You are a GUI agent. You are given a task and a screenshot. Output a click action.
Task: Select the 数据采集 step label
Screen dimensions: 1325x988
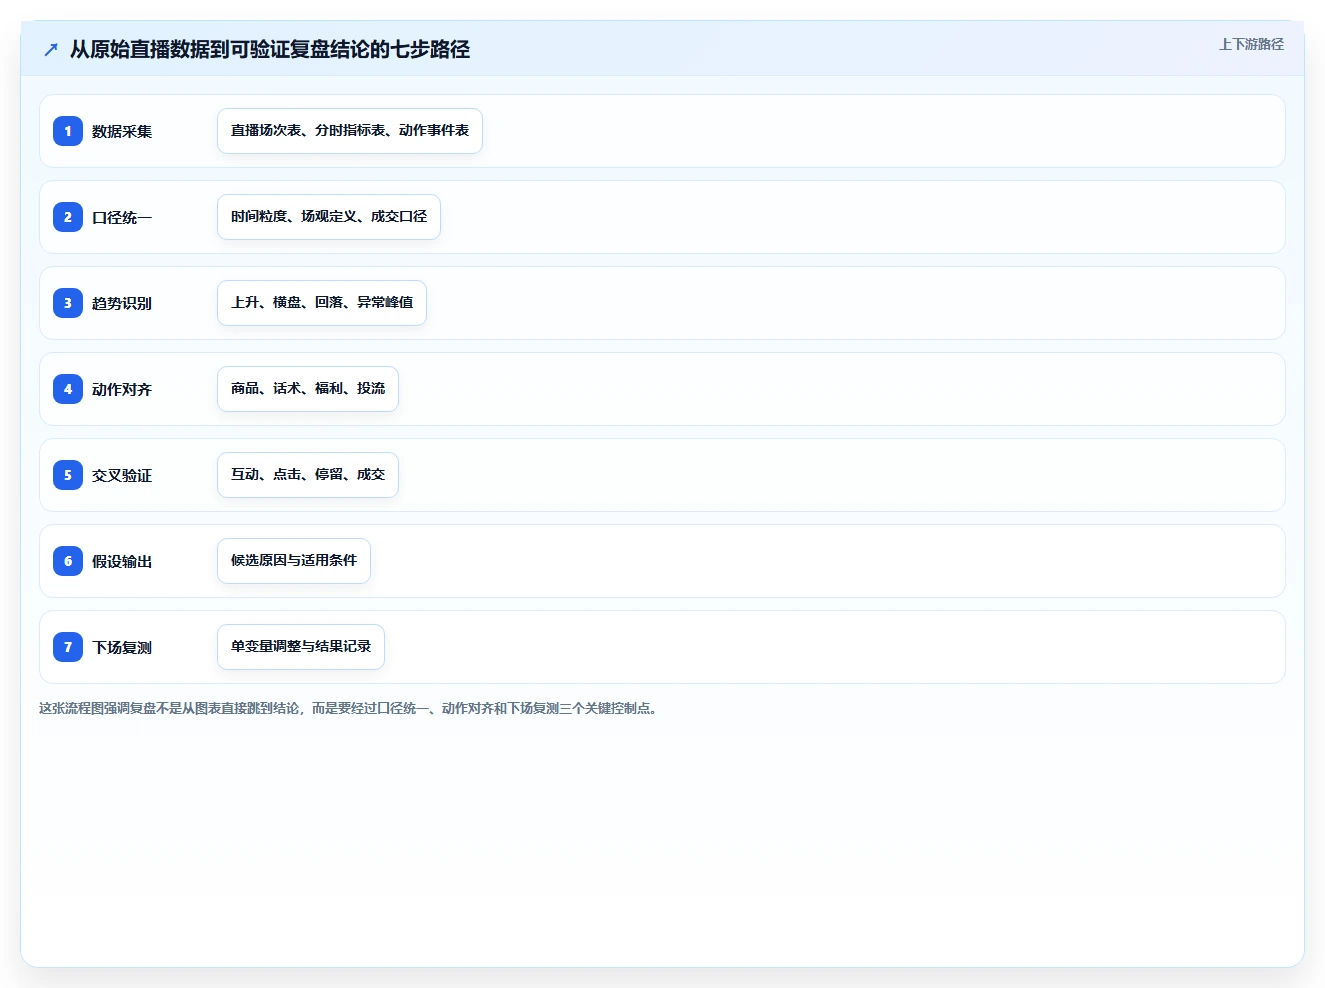[x=122, y=131]
